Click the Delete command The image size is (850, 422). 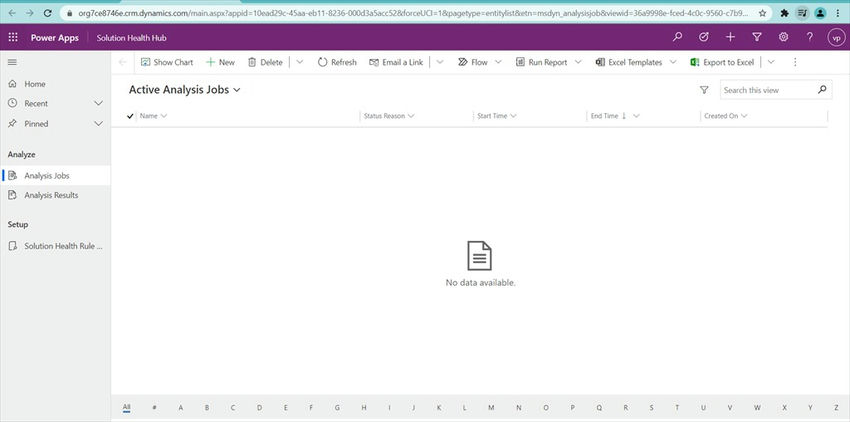coord(265,62)
